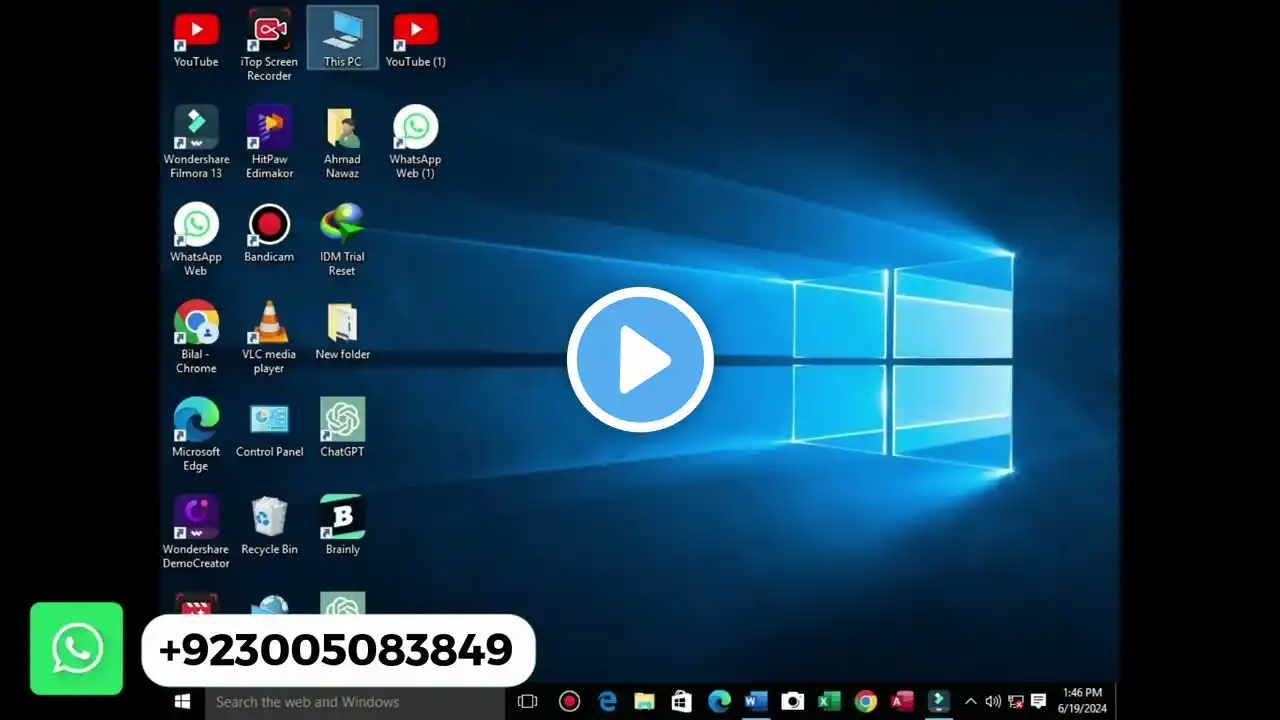Open Microsoft Store from the taskbar
1280x720 pixels.
pyautogui.click(x=681, y=702)
